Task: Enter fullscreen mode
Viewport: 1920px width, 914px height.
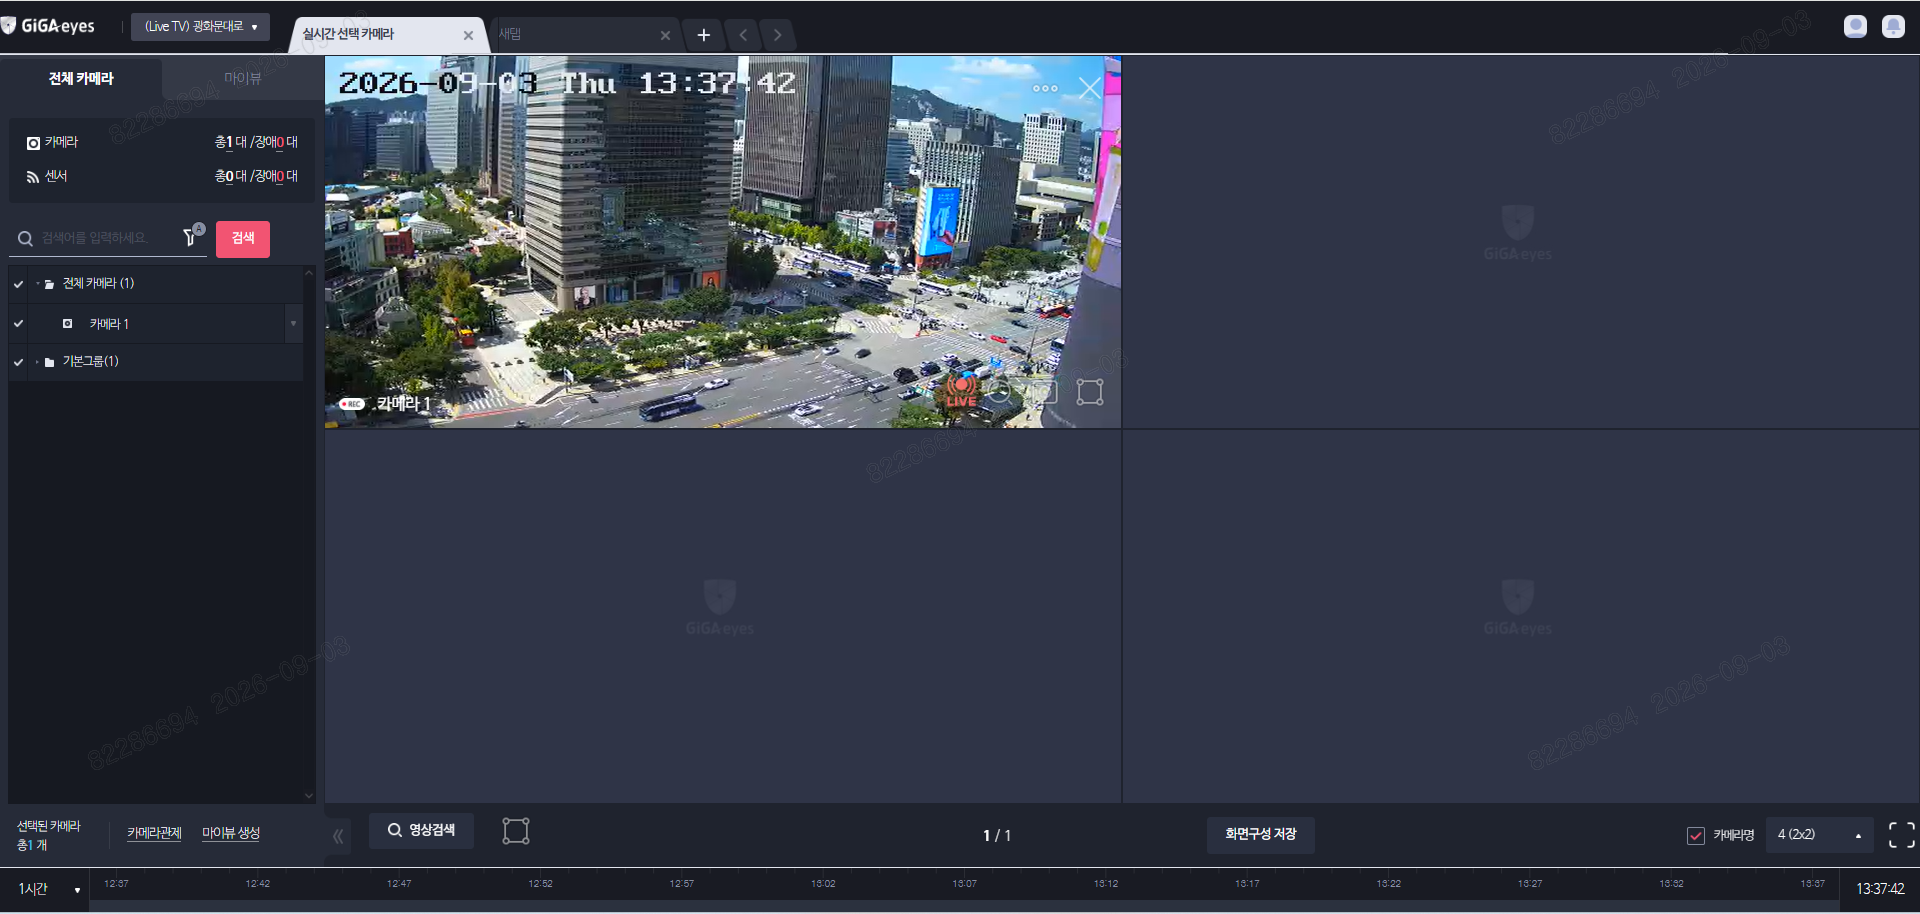Action: tap(1901, 835)
